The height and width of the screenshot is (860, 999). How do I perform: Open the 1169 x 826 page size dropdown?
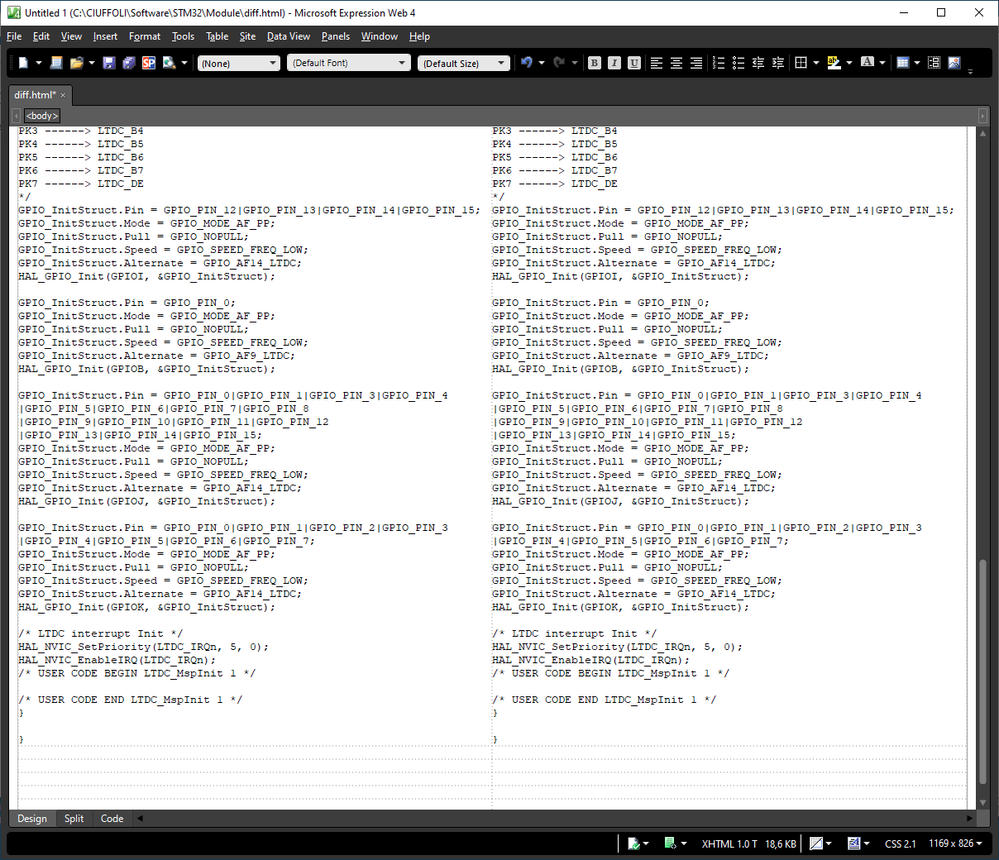pos(955,843)
